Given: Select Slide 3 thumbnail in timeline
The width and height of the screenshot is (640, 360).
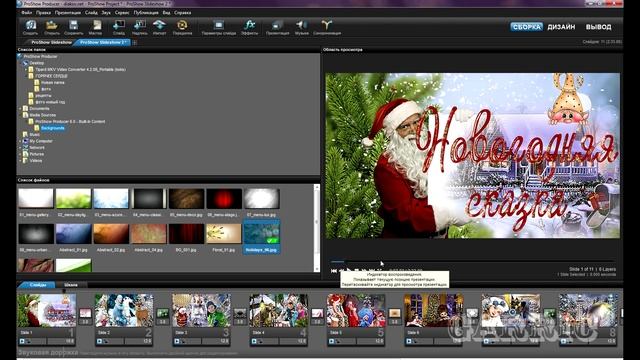Looking at the screenshot, I should [201, 311].
